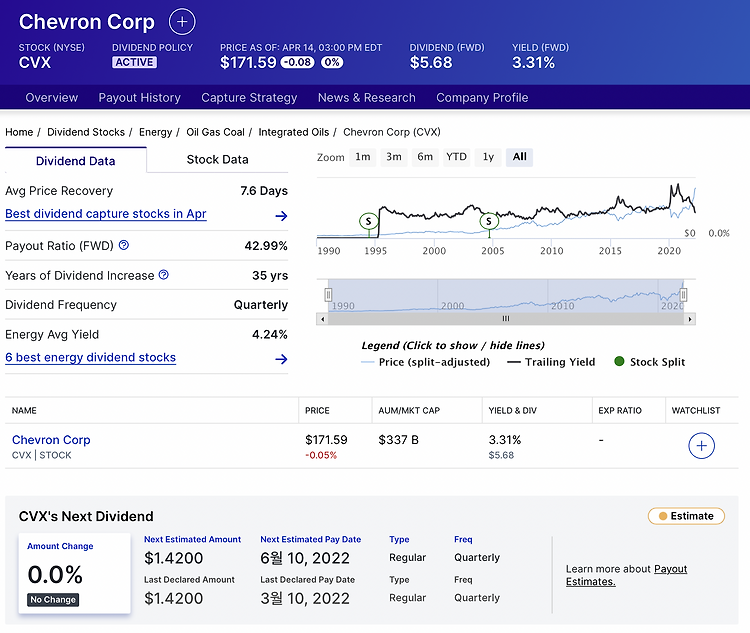Click arrow next to best dividend capture stocks
750x633 pixels.
(281, 216)
